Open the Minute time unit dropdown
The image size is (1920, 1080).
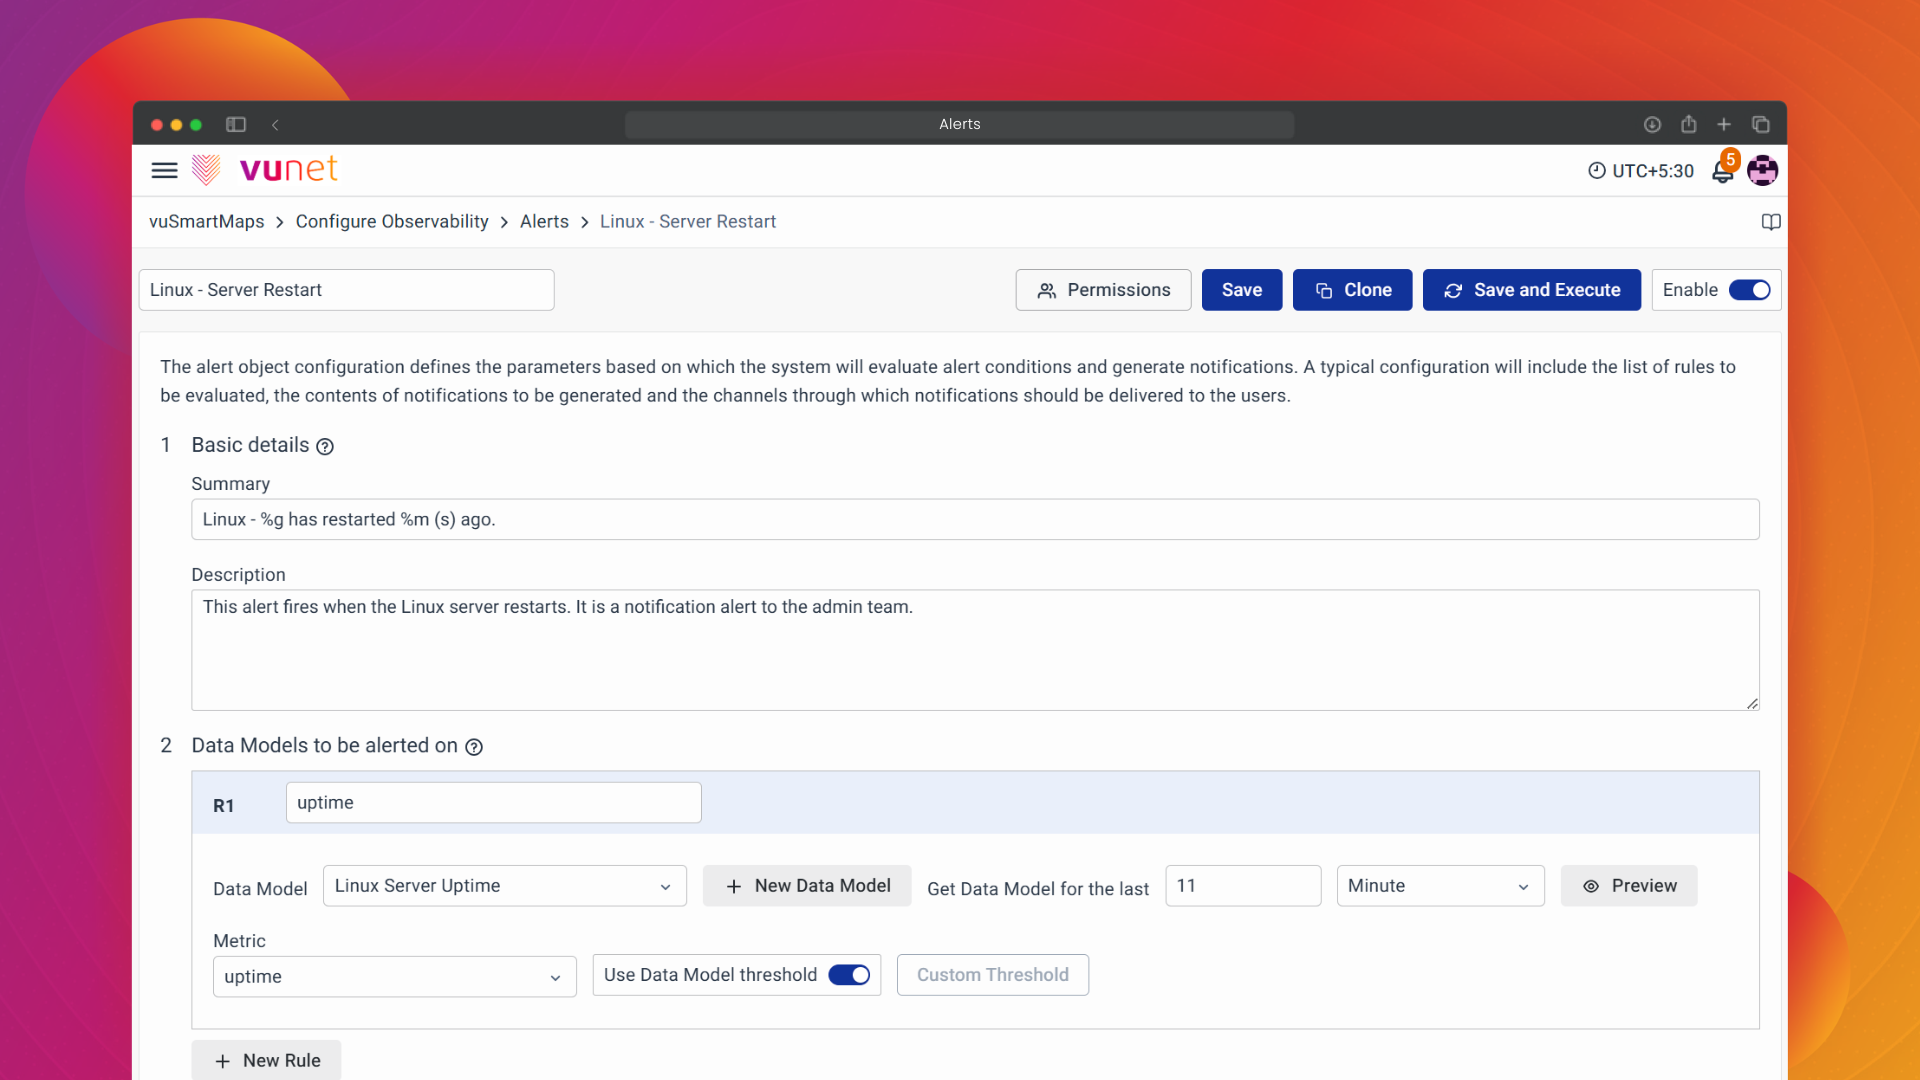point(1439,886)
